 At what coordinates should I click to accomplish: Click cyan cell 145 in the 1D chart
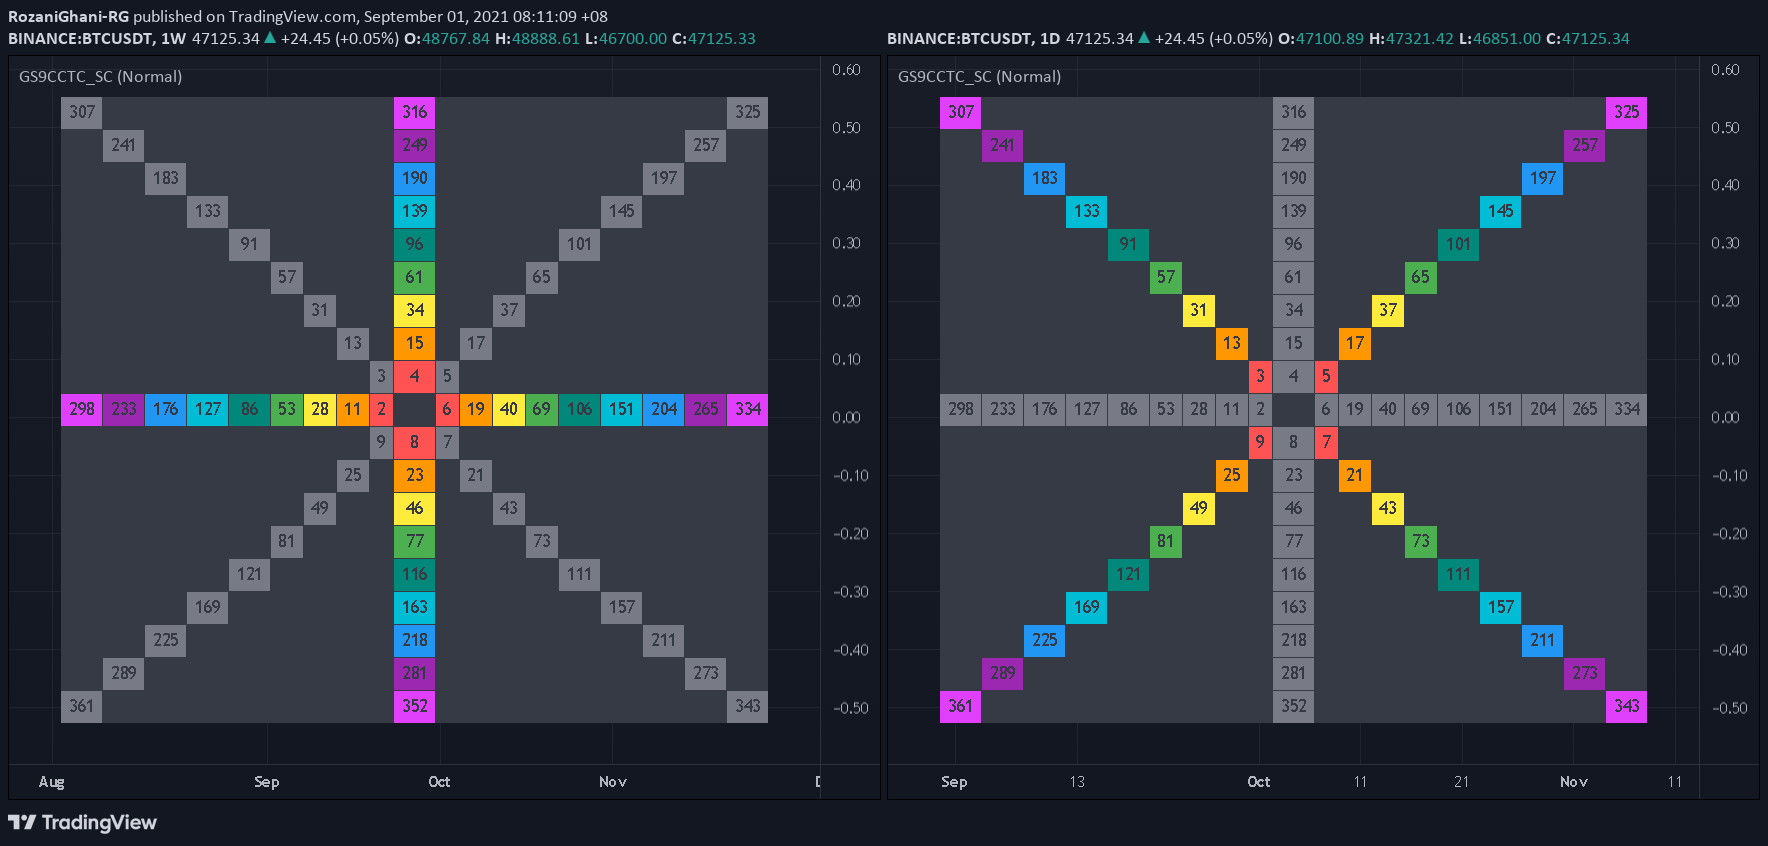(1500, 211)
